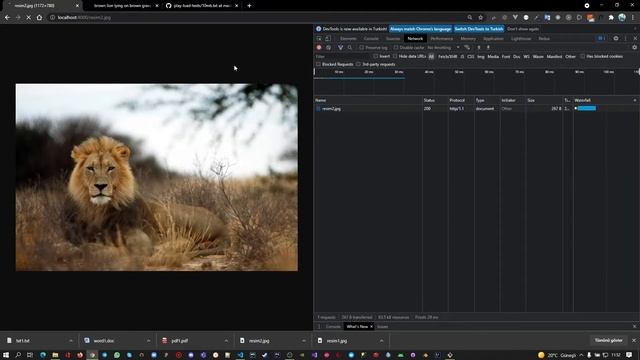Click Always match Chrome's language
This screenshot has width=640, height=360.
tap(420, 29)
